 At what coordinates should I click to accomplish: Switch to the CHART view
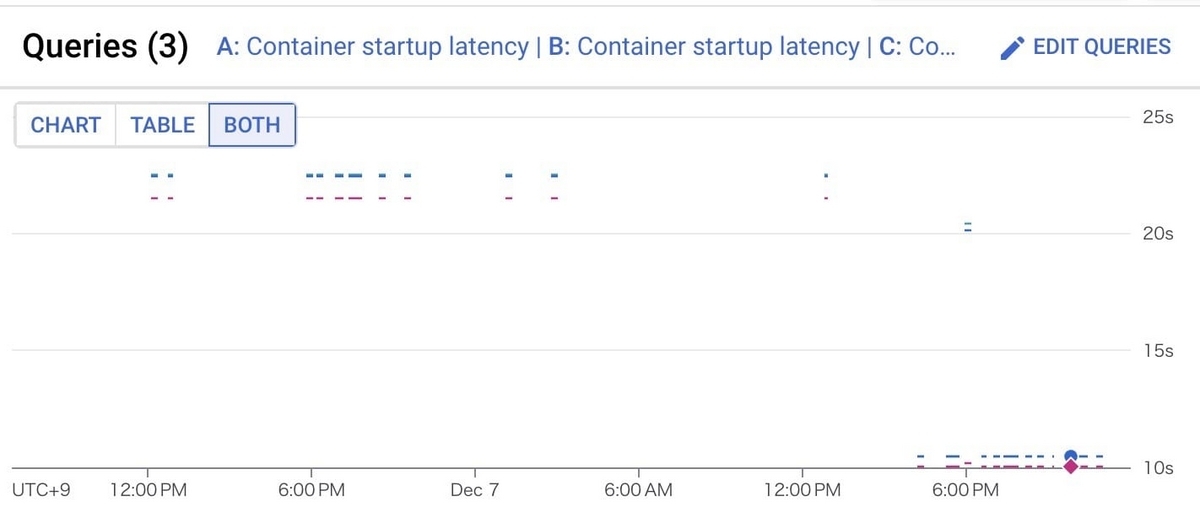coord(66,125)
